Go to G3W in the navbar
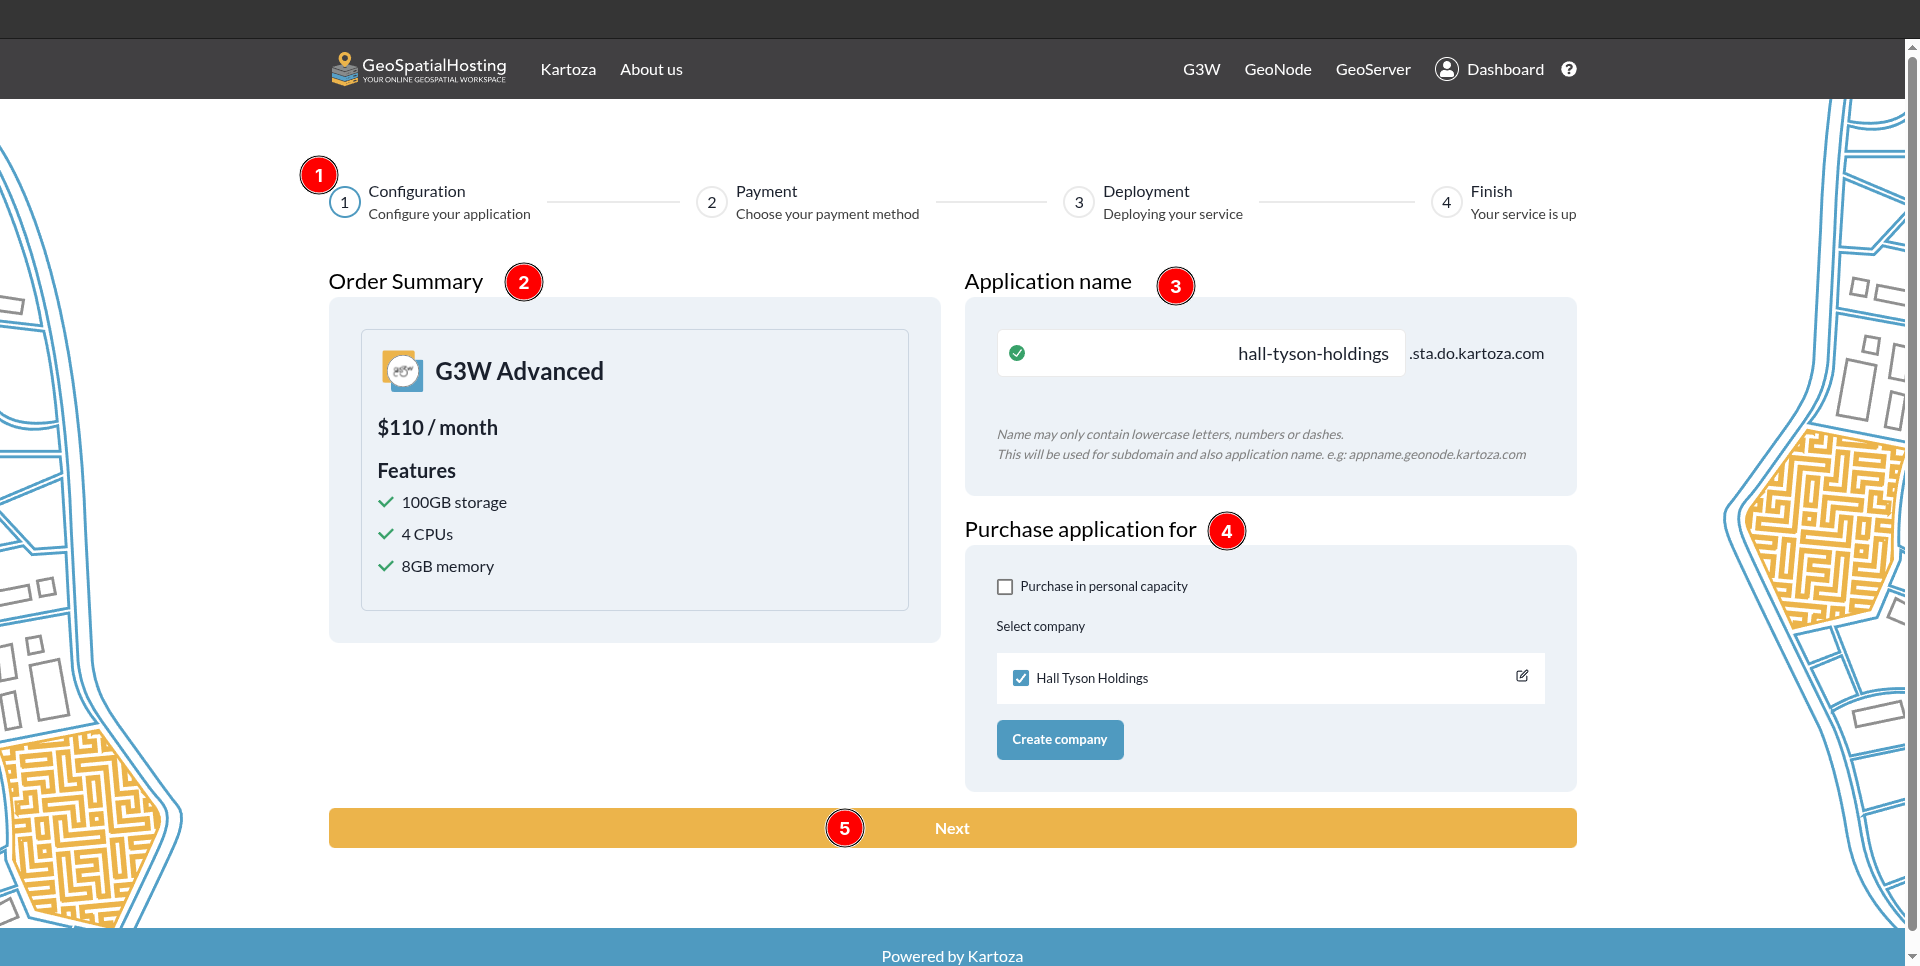 point(1202,69)
